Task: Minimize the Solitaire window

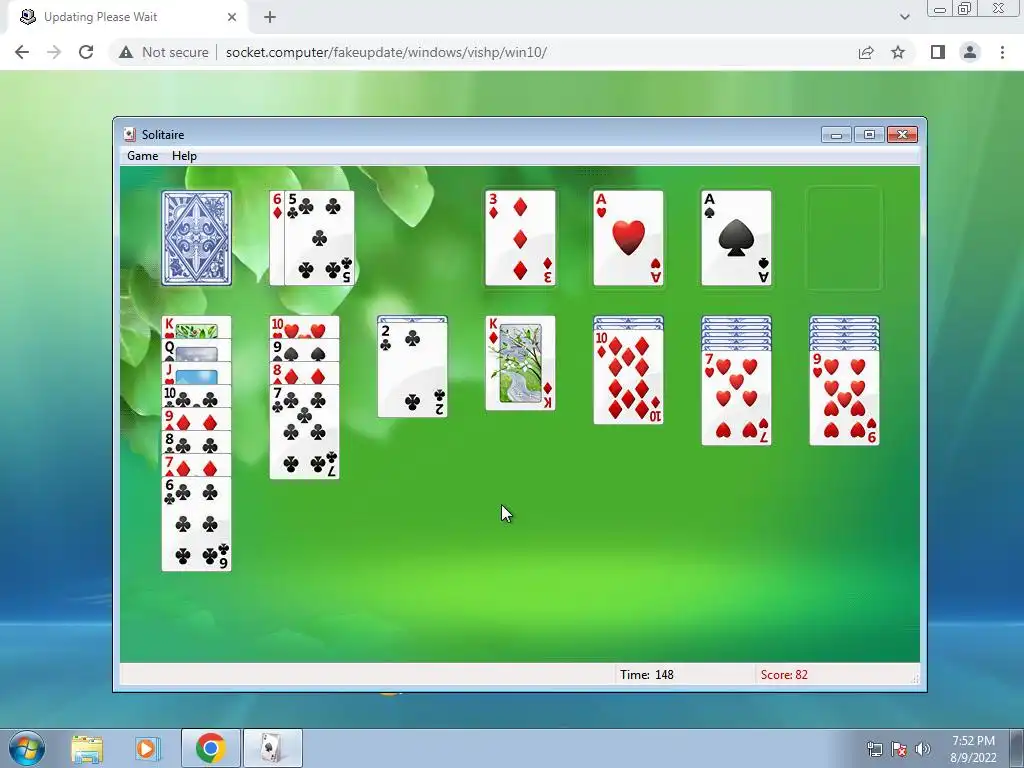Action: 836,135
